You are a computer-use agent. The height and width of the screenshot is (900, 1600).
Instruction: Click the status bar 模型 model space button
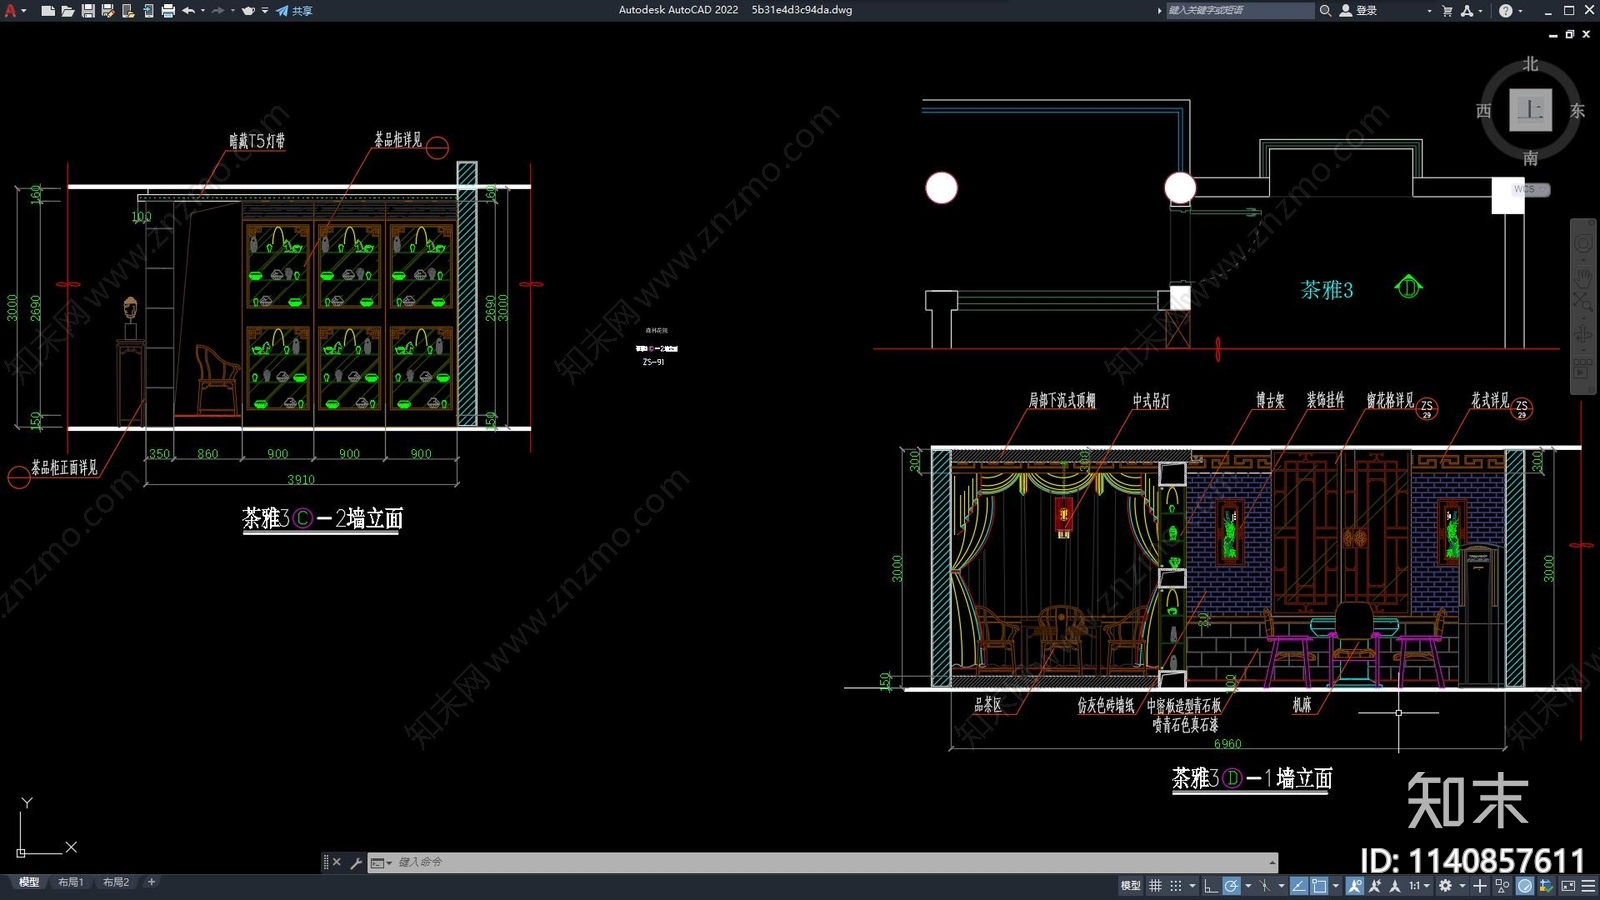point(1131,886)
